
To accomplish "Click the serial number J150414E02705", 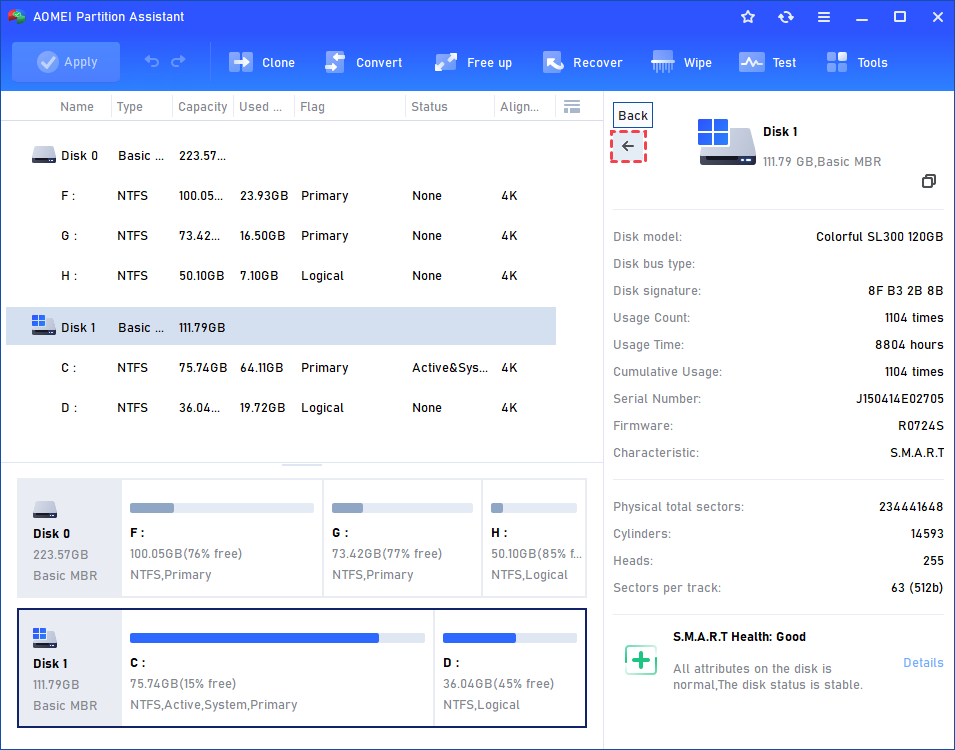I will 900,398.
